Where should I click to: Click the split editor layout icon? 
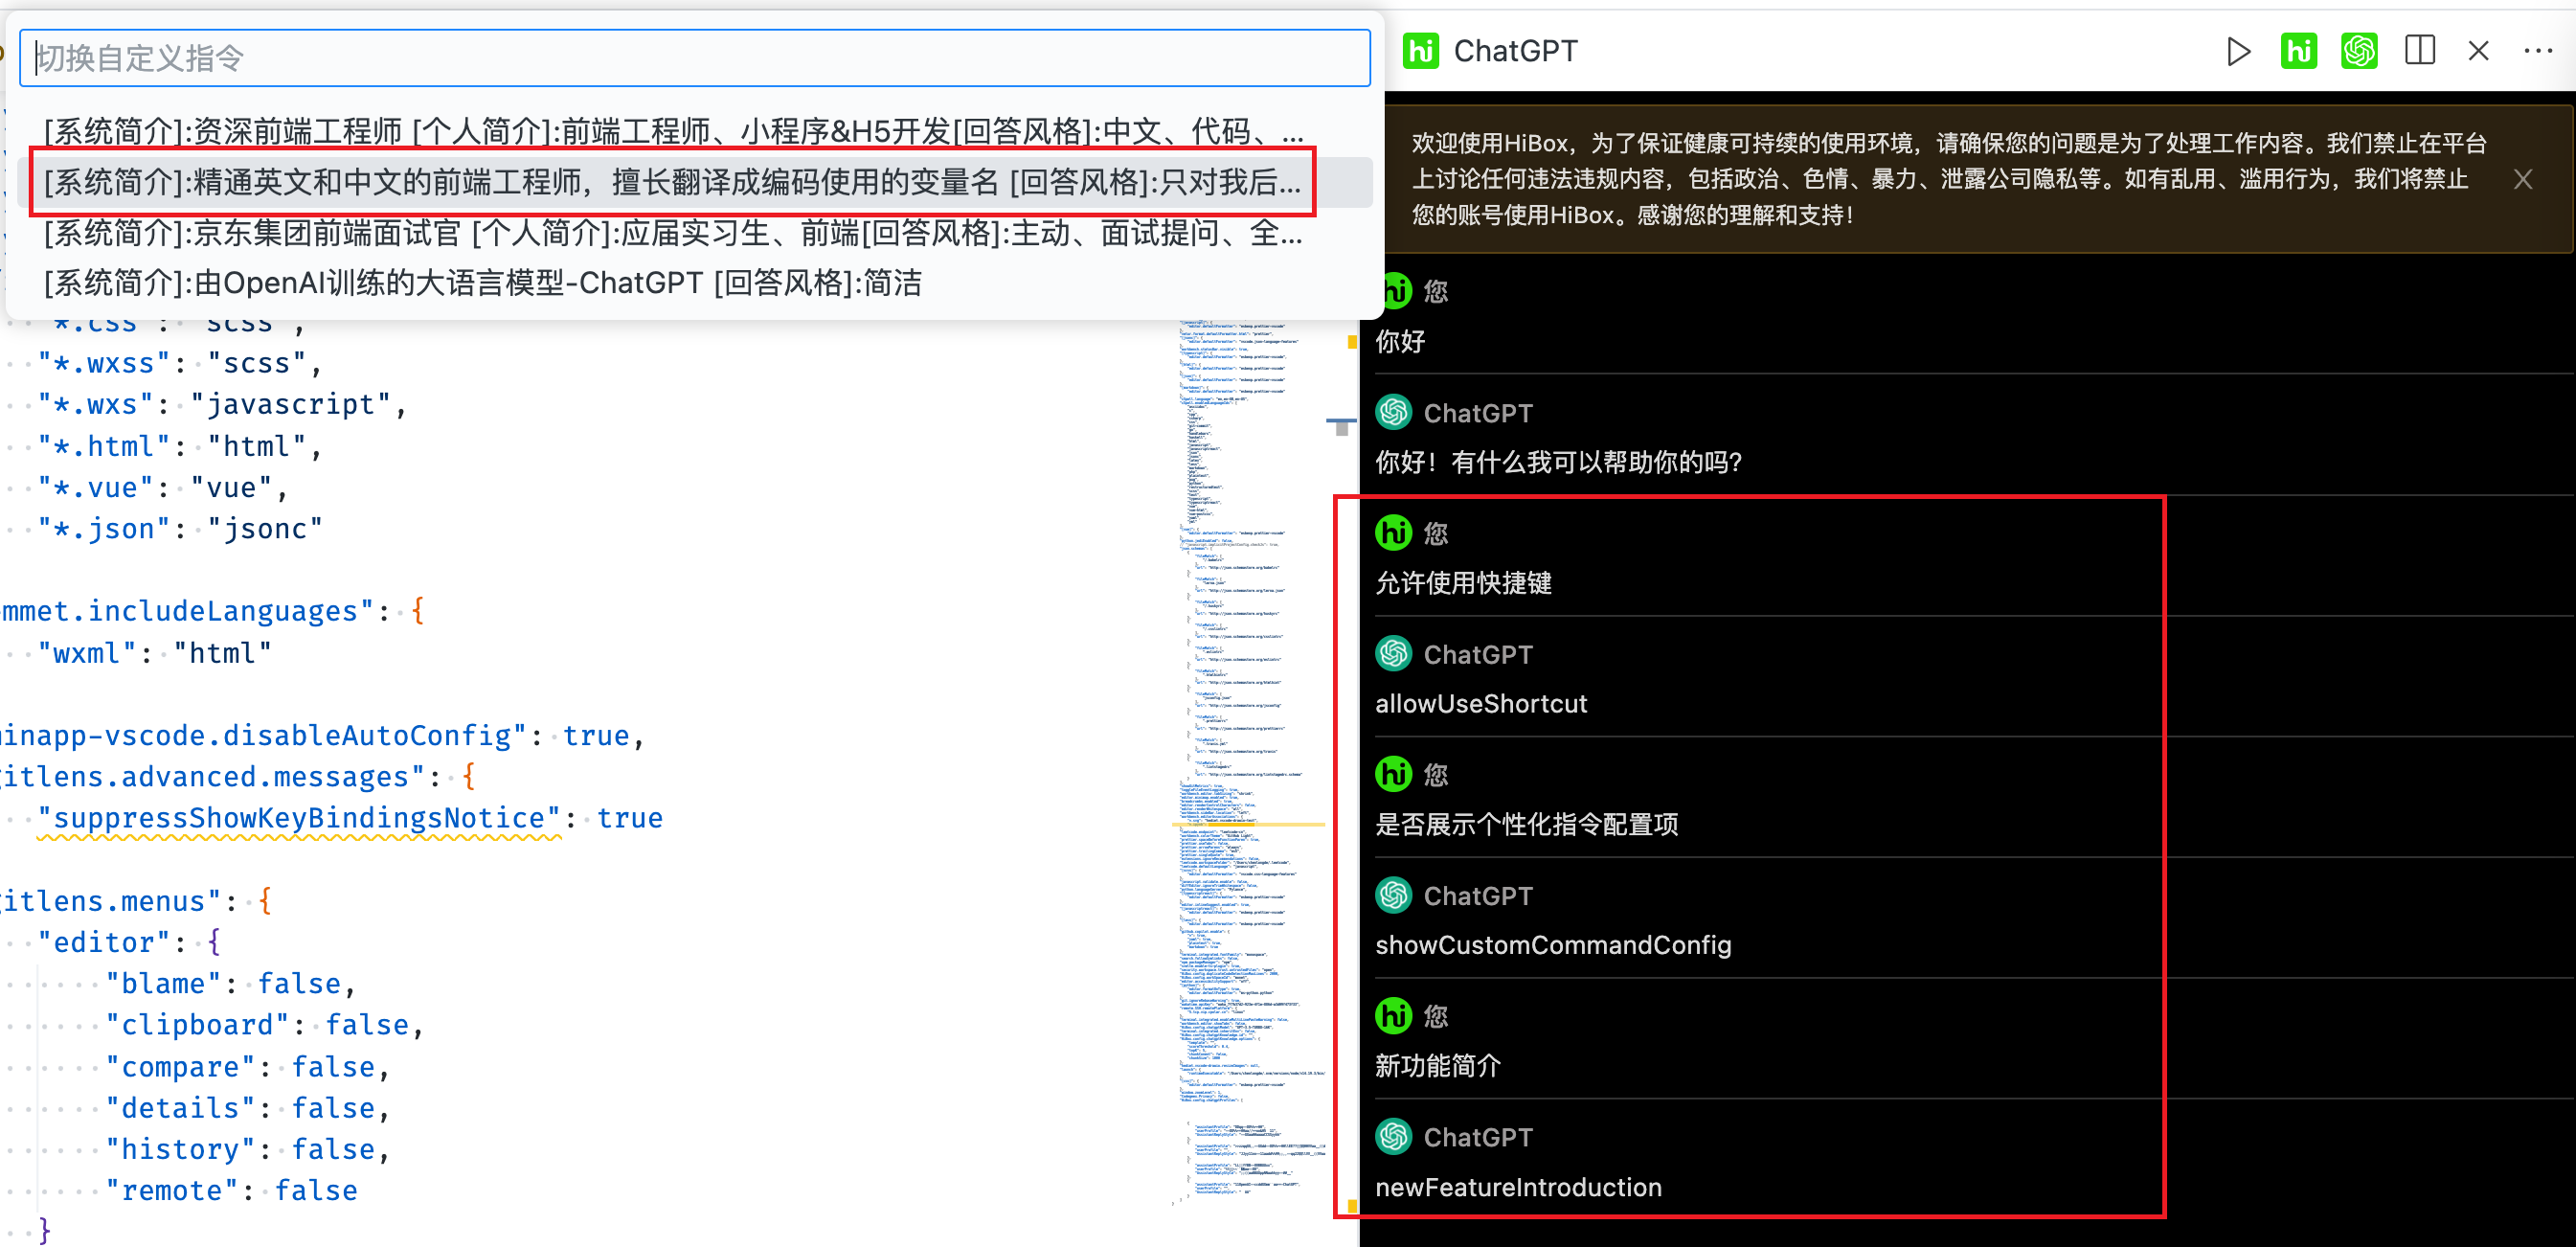pyautogui.click(x=2419, y=51)
